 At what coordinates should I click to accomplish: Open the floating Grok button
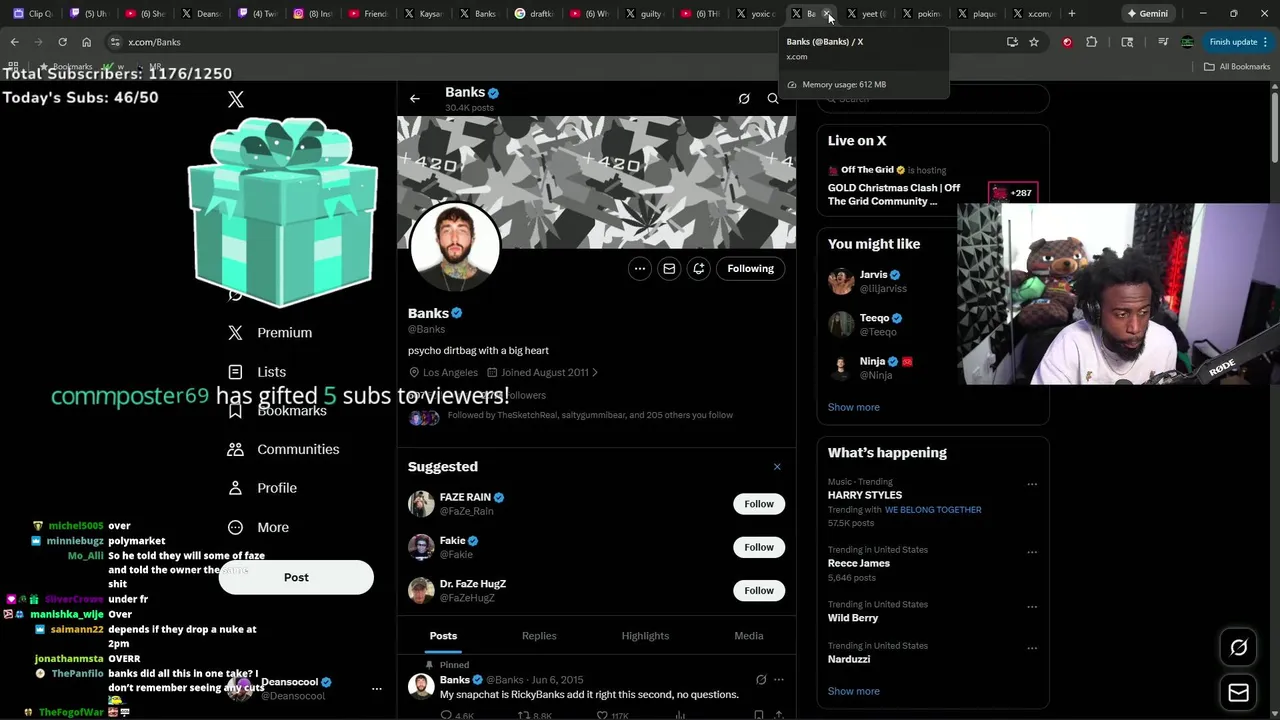point(1238,648)
